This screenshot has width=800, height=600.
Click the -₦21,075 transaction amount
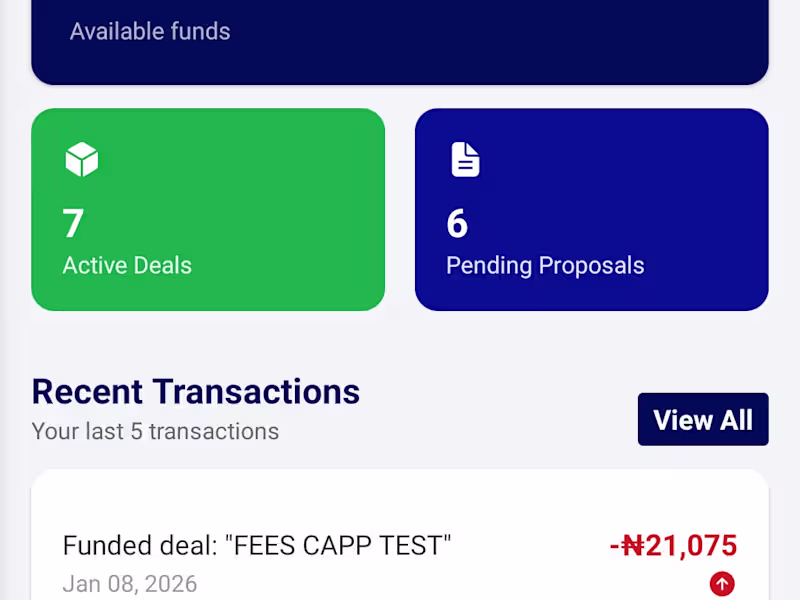pyautogui.click(x=673, y=546)
